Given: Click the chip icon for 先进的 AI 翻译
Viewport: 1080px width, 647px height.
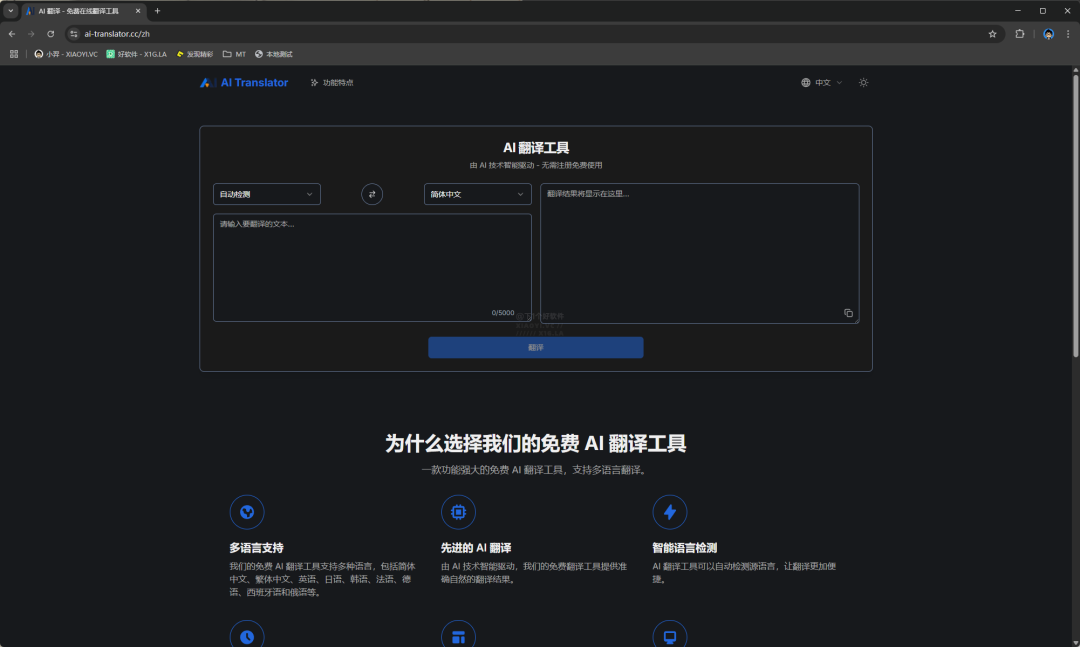Looking at the screenshot, I should [458, 512].
